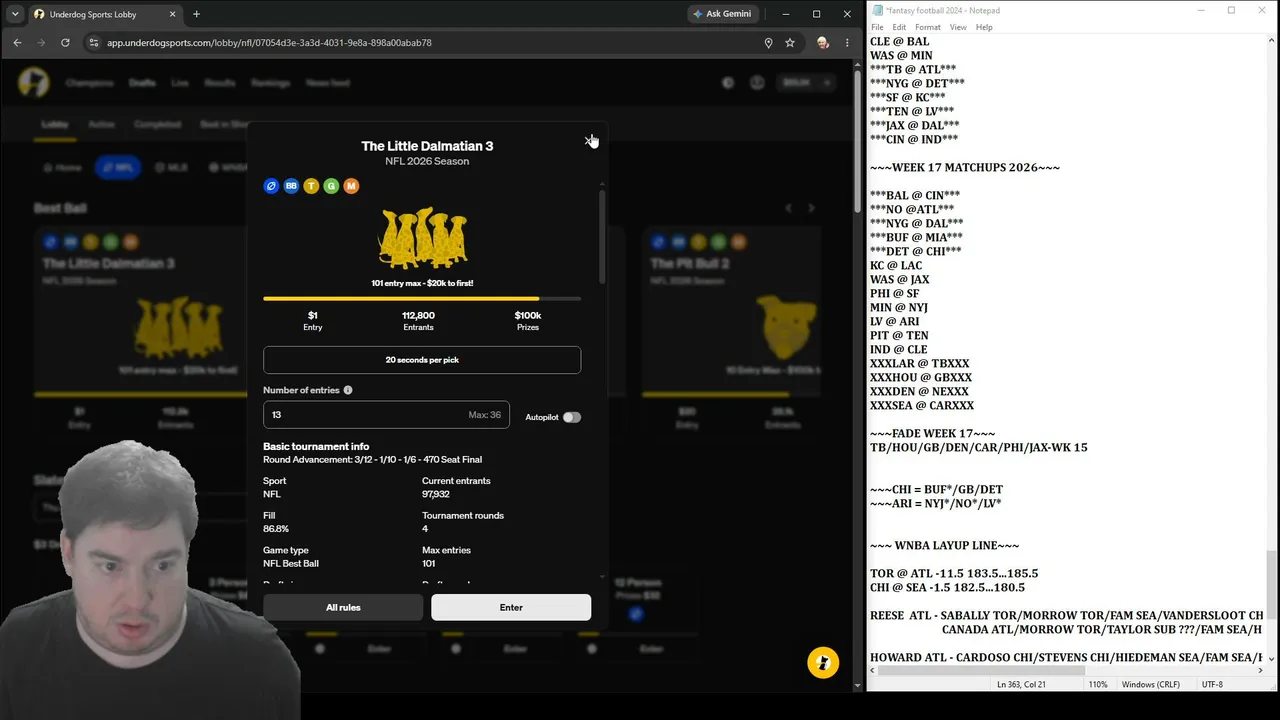This screenshot has height=720, width=1280.
Task: Click the Number of entries input field
Action: click(386, 415)
